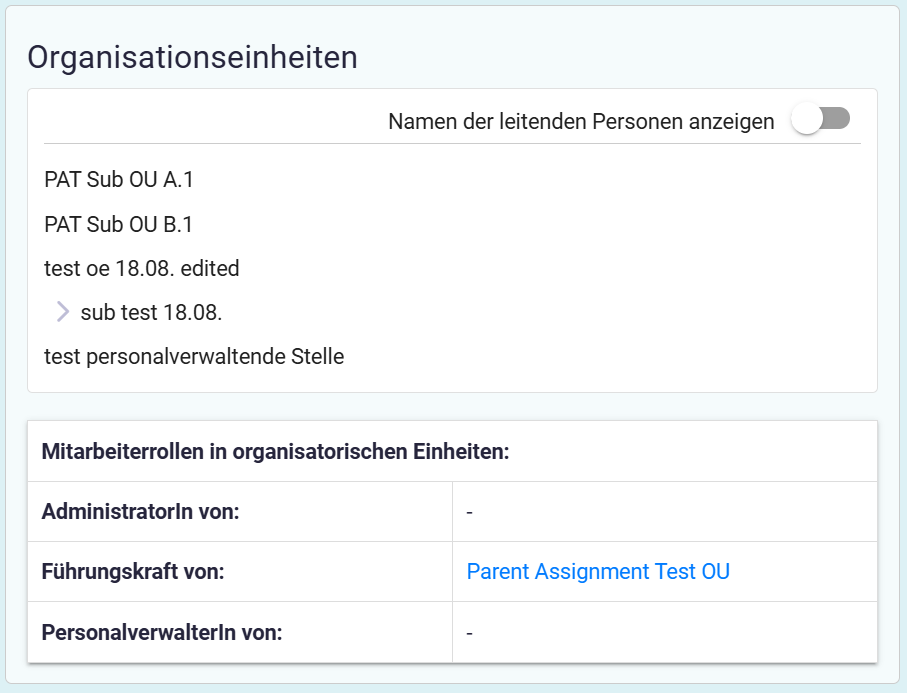Click the dash value beside AdministratorIn von
Screen dimensions: 907x693
tap(469, 513)
